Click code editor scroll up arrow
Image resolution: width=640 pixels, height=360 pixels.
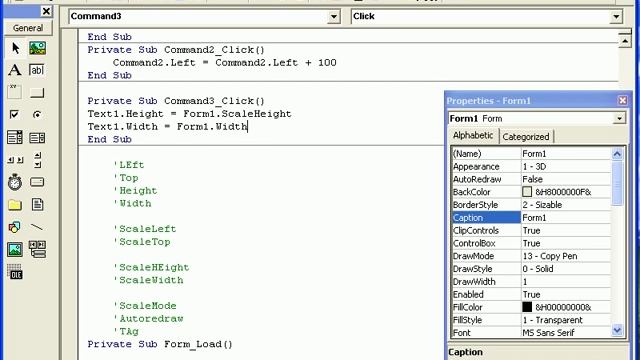625,41
